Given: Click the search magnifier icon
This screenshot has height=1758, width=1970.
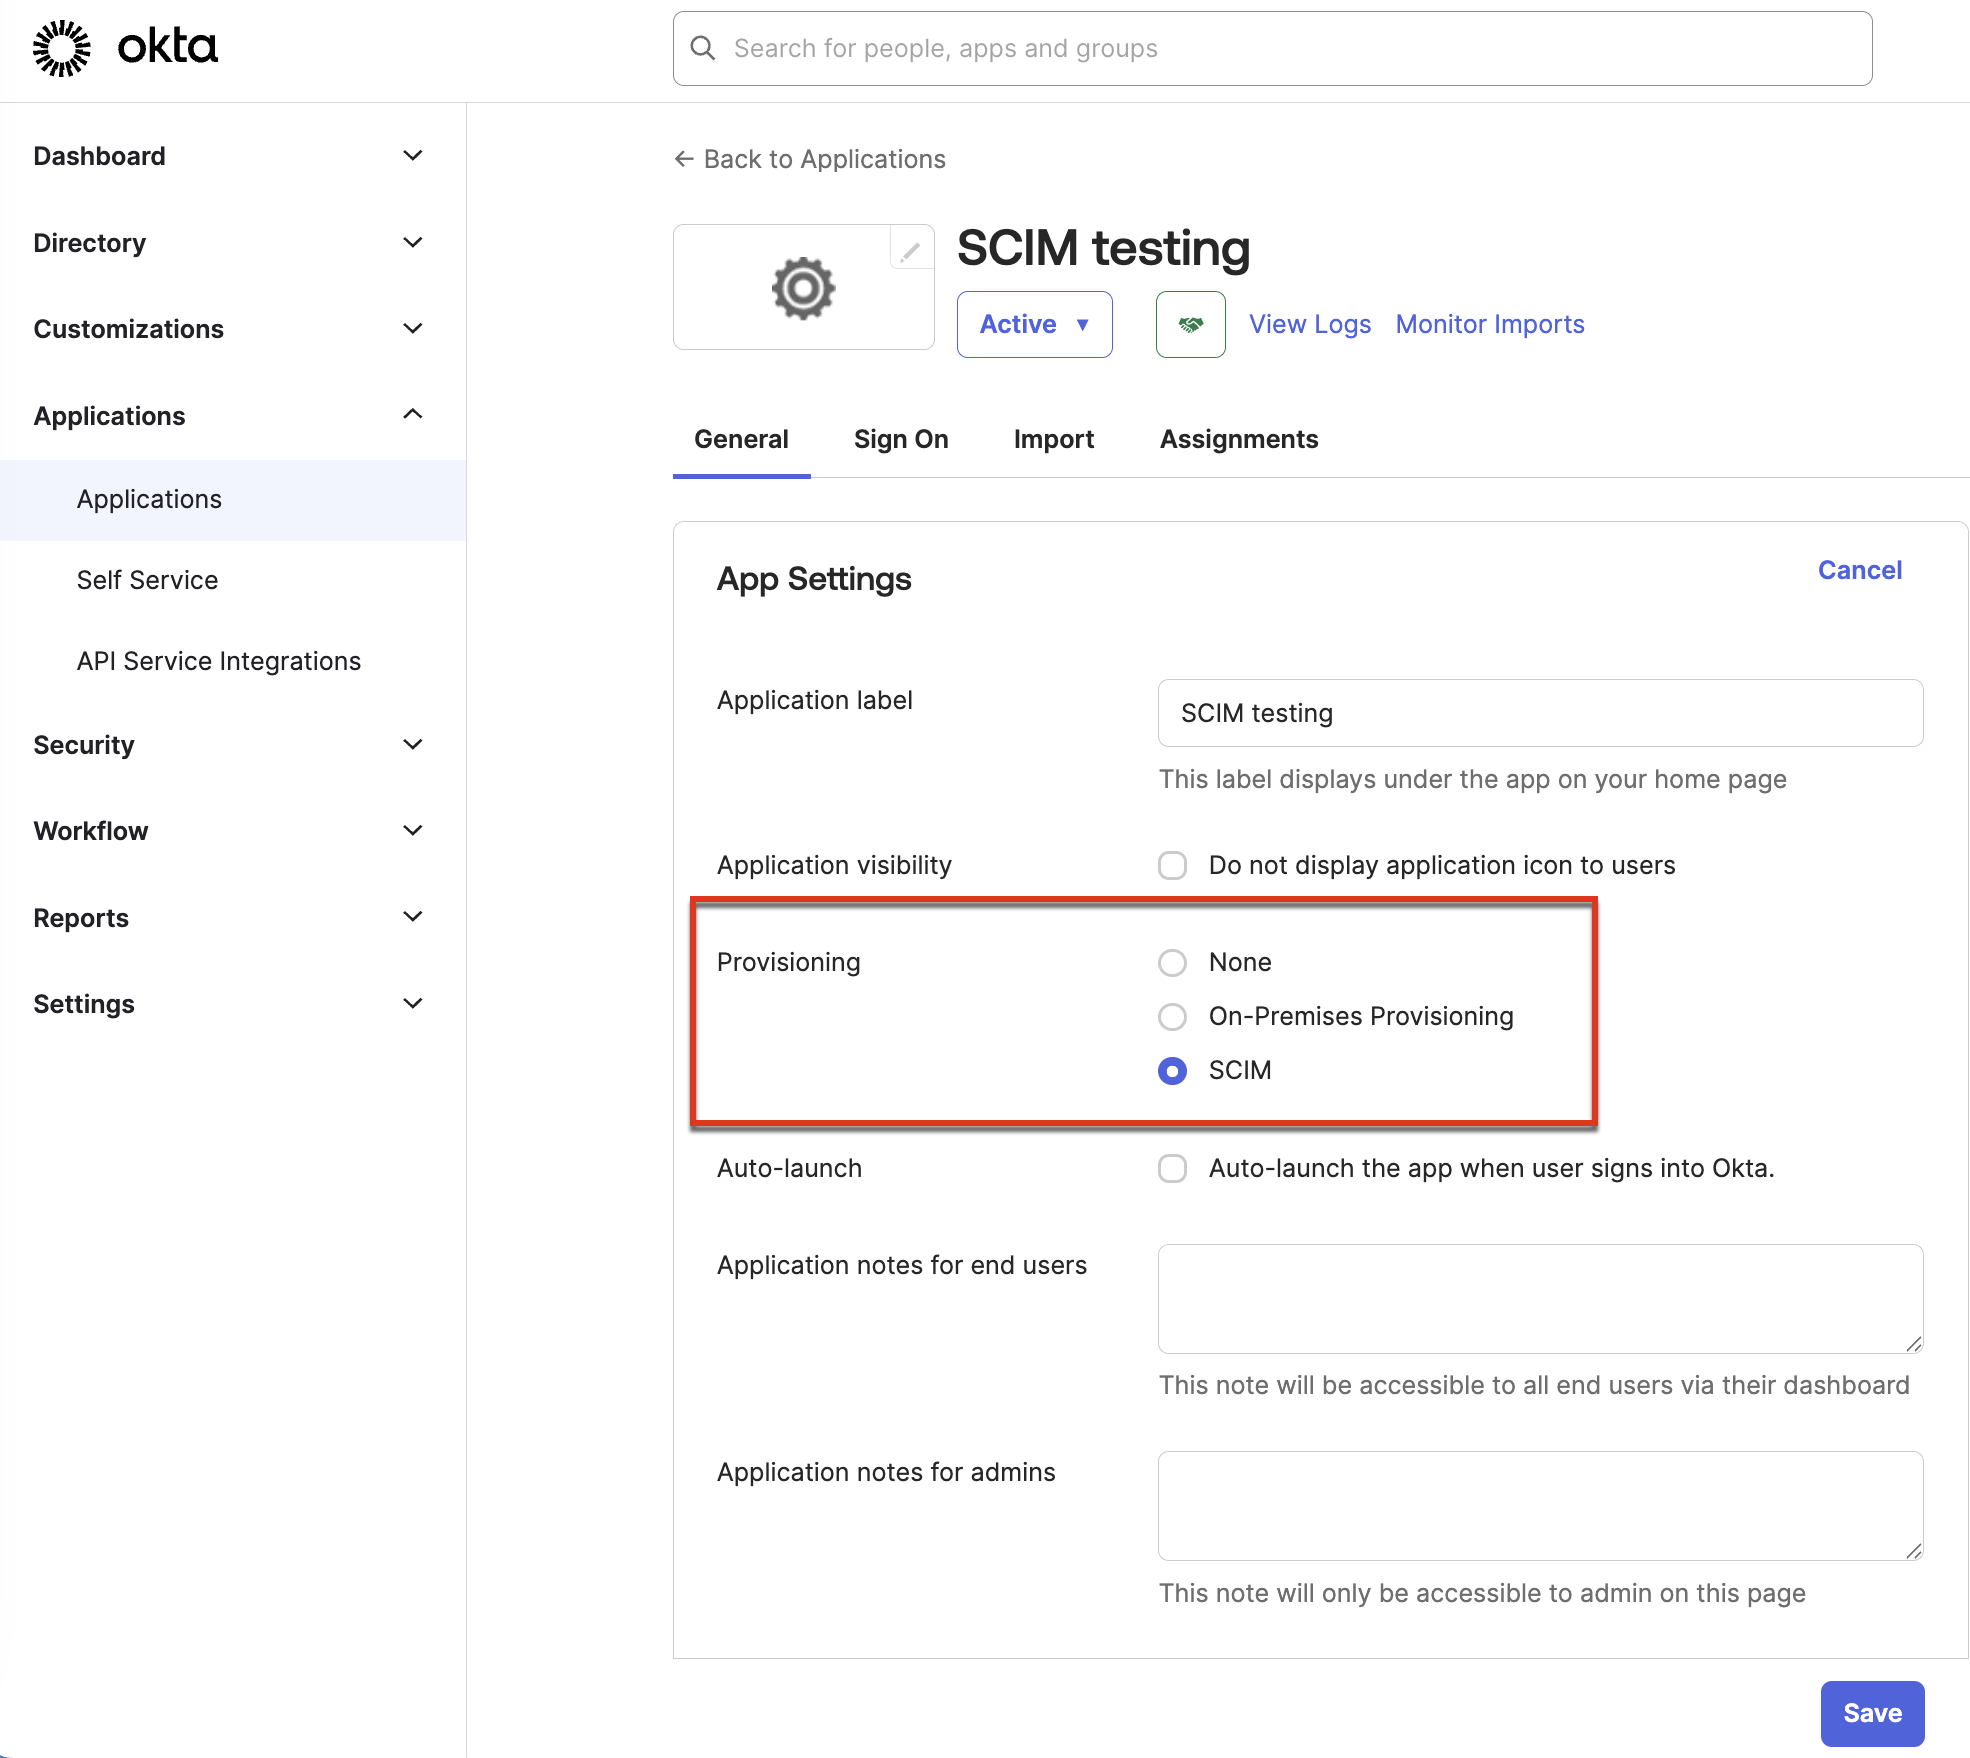Looking at the screenshot, I should pyautogui.click(x=703, y=47).
